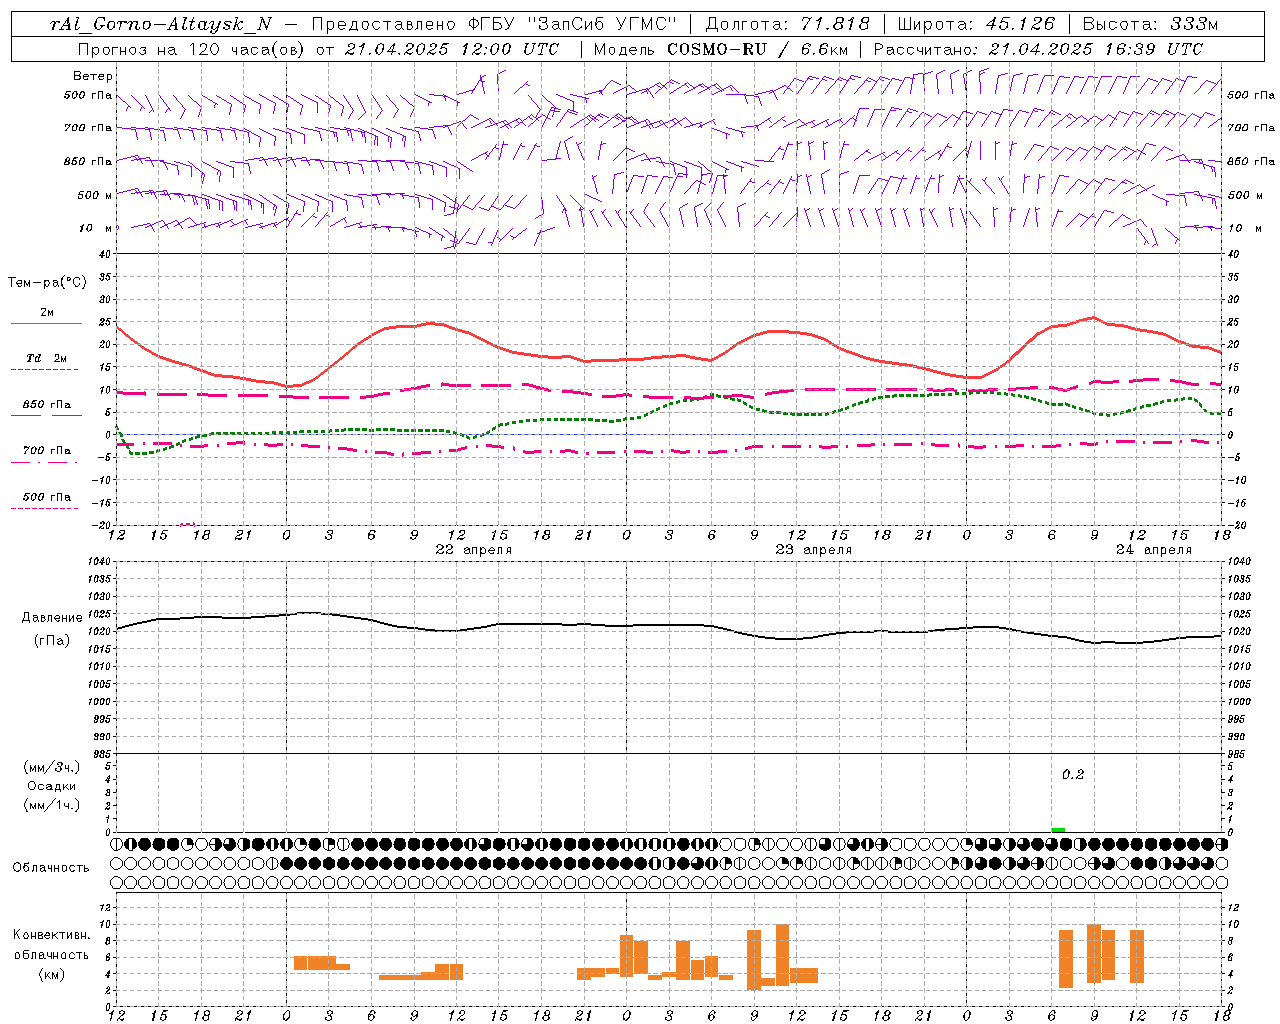Click the model name COSMO-RU / 6.6км
This screenshot has width=1280, height=1024.
(758, 49)
